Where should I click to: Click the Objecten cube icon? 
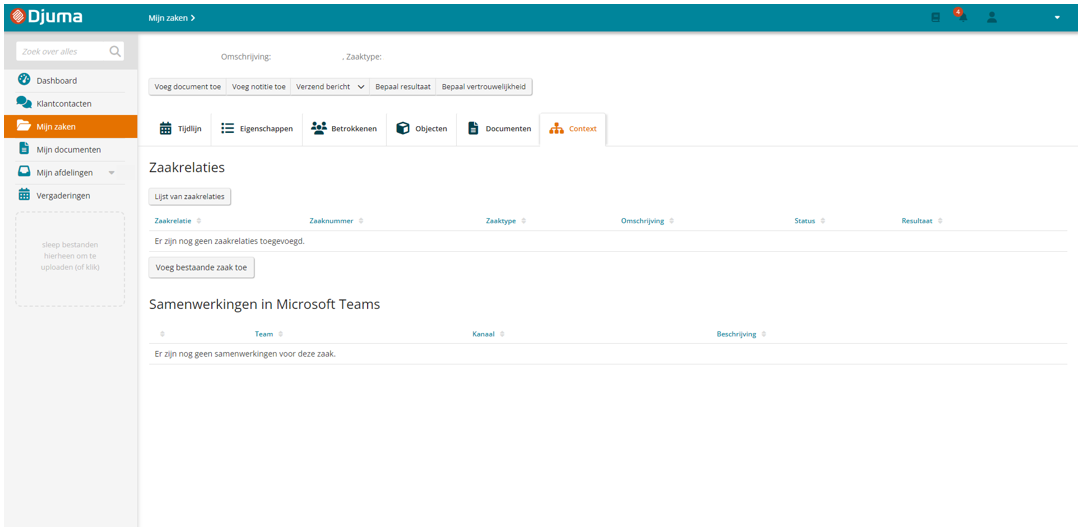pos(403,129)
